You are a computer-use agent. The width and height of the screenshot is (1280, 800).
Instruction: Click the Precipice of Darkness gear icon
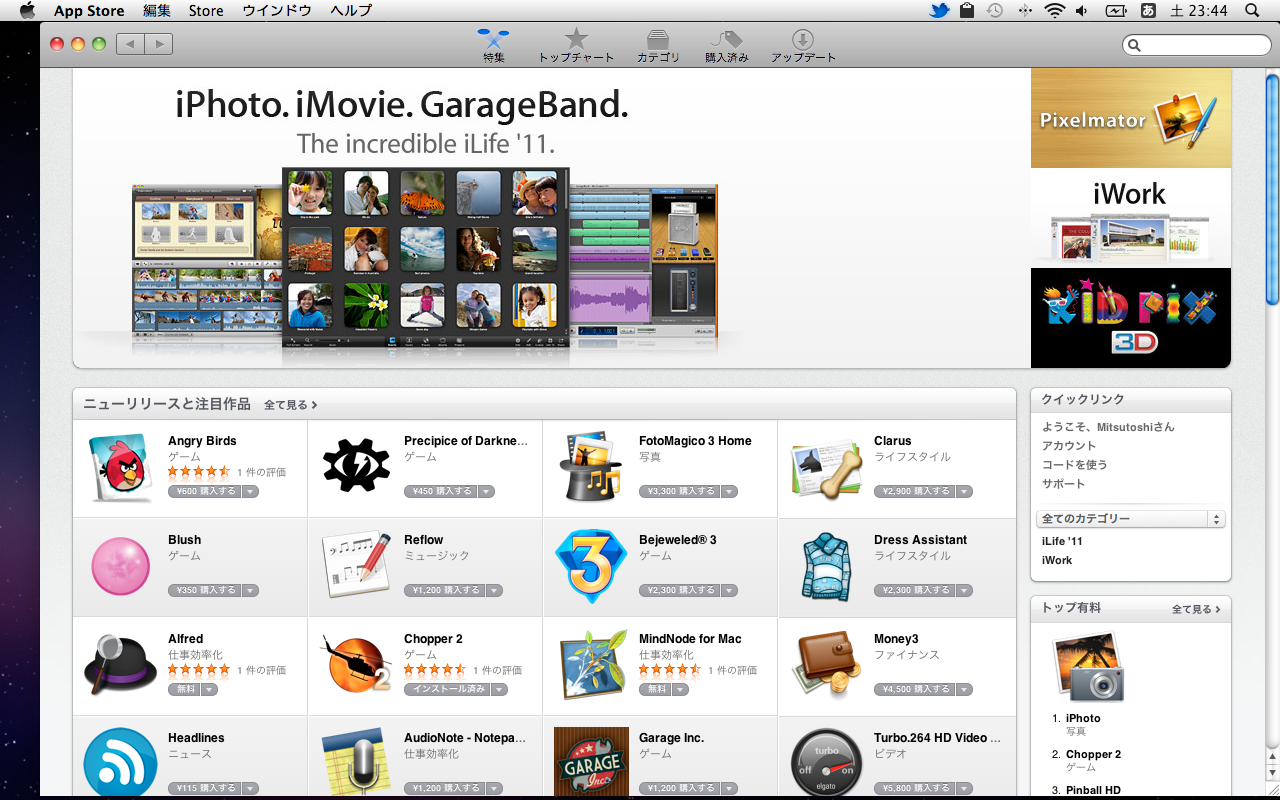click(356, 466)
